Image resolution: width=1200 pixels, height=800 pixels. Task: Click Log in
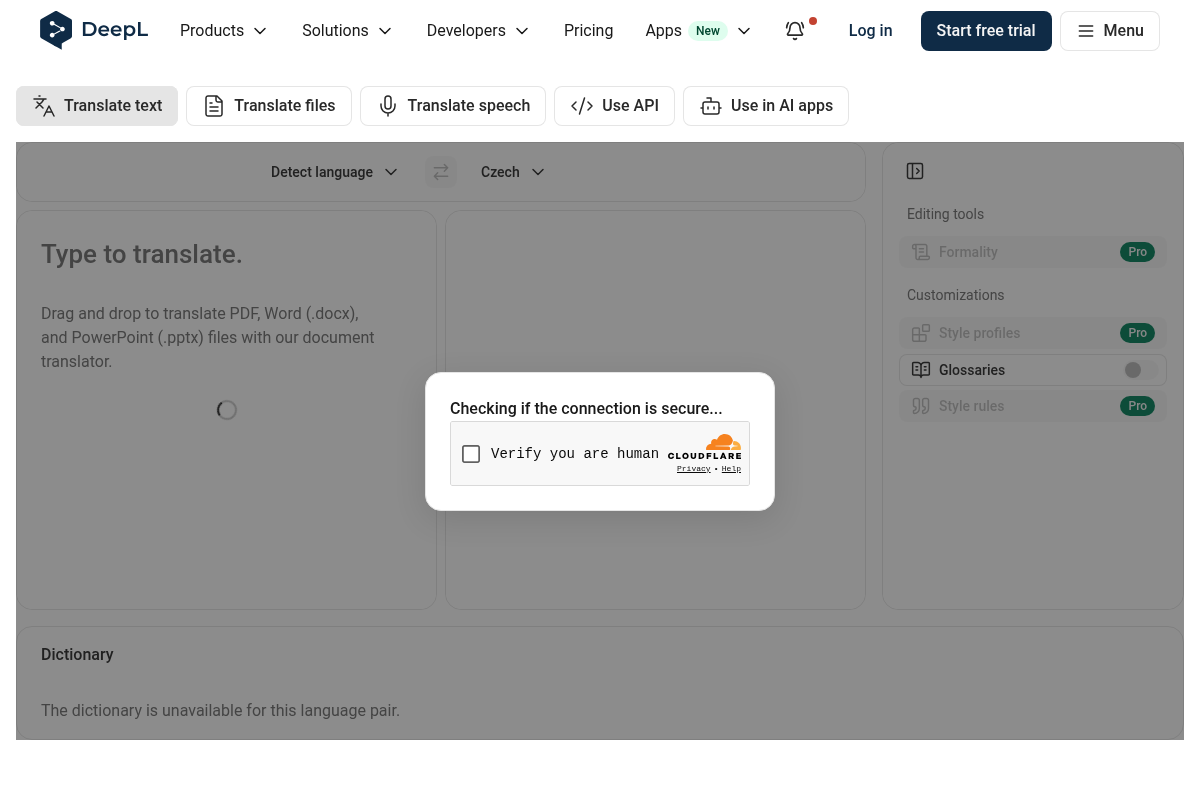pyautogui.click(x=870, y=31)
